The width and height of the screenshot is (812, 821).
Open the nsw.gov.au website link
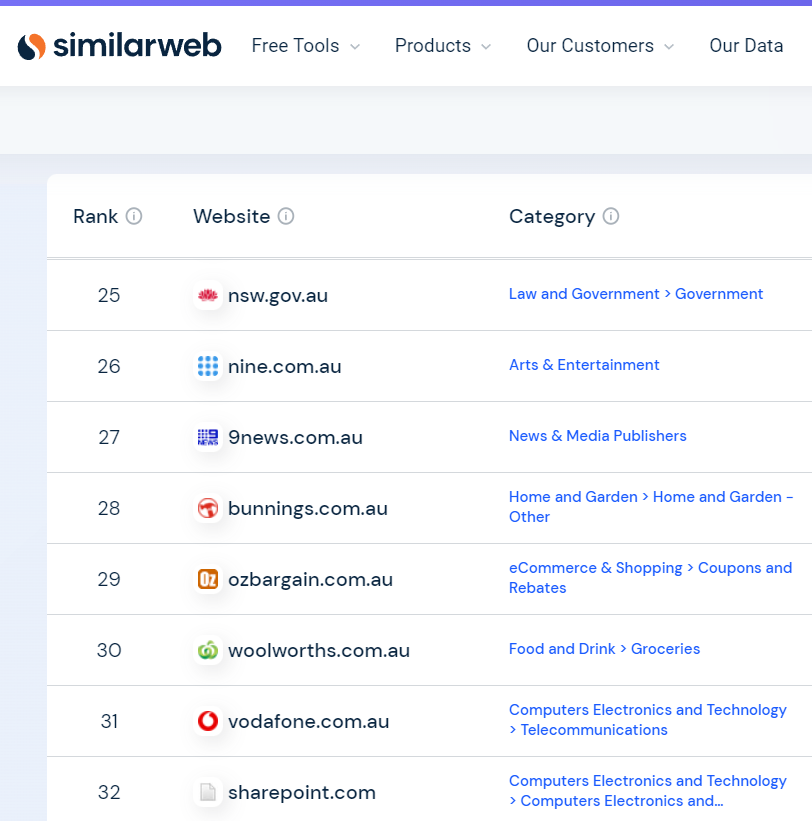pos(277,296)
